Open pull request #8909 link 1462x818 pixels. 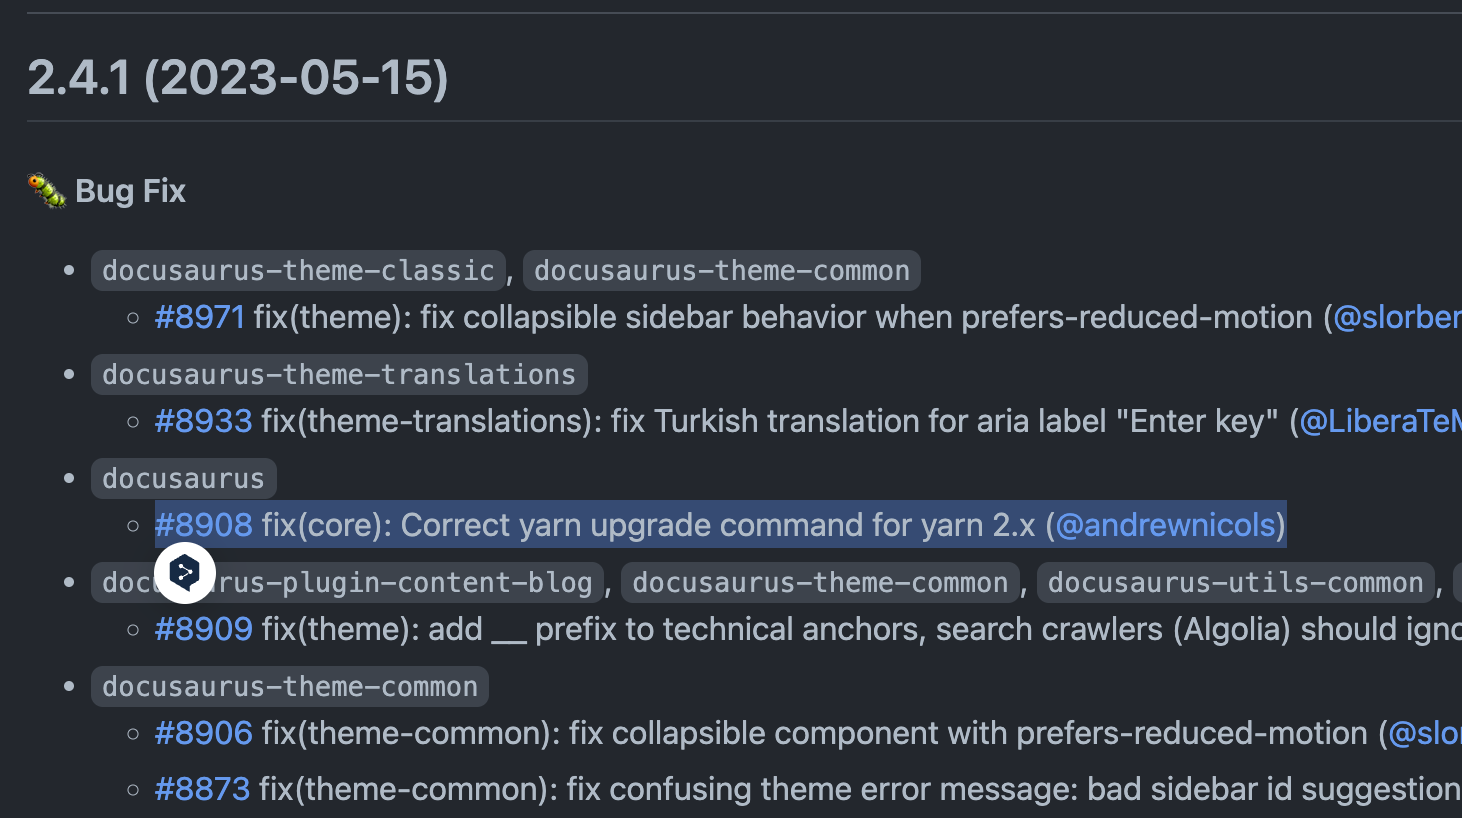[203, 629]
